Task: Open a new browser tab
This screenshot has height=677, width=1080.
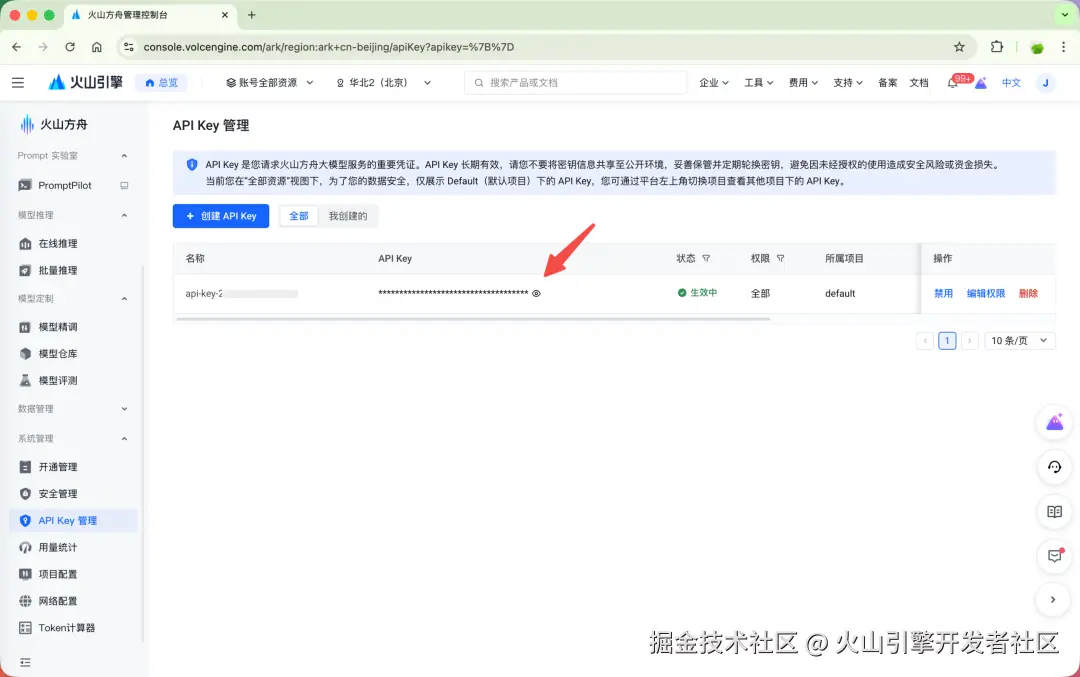Action: coord(251,14)
